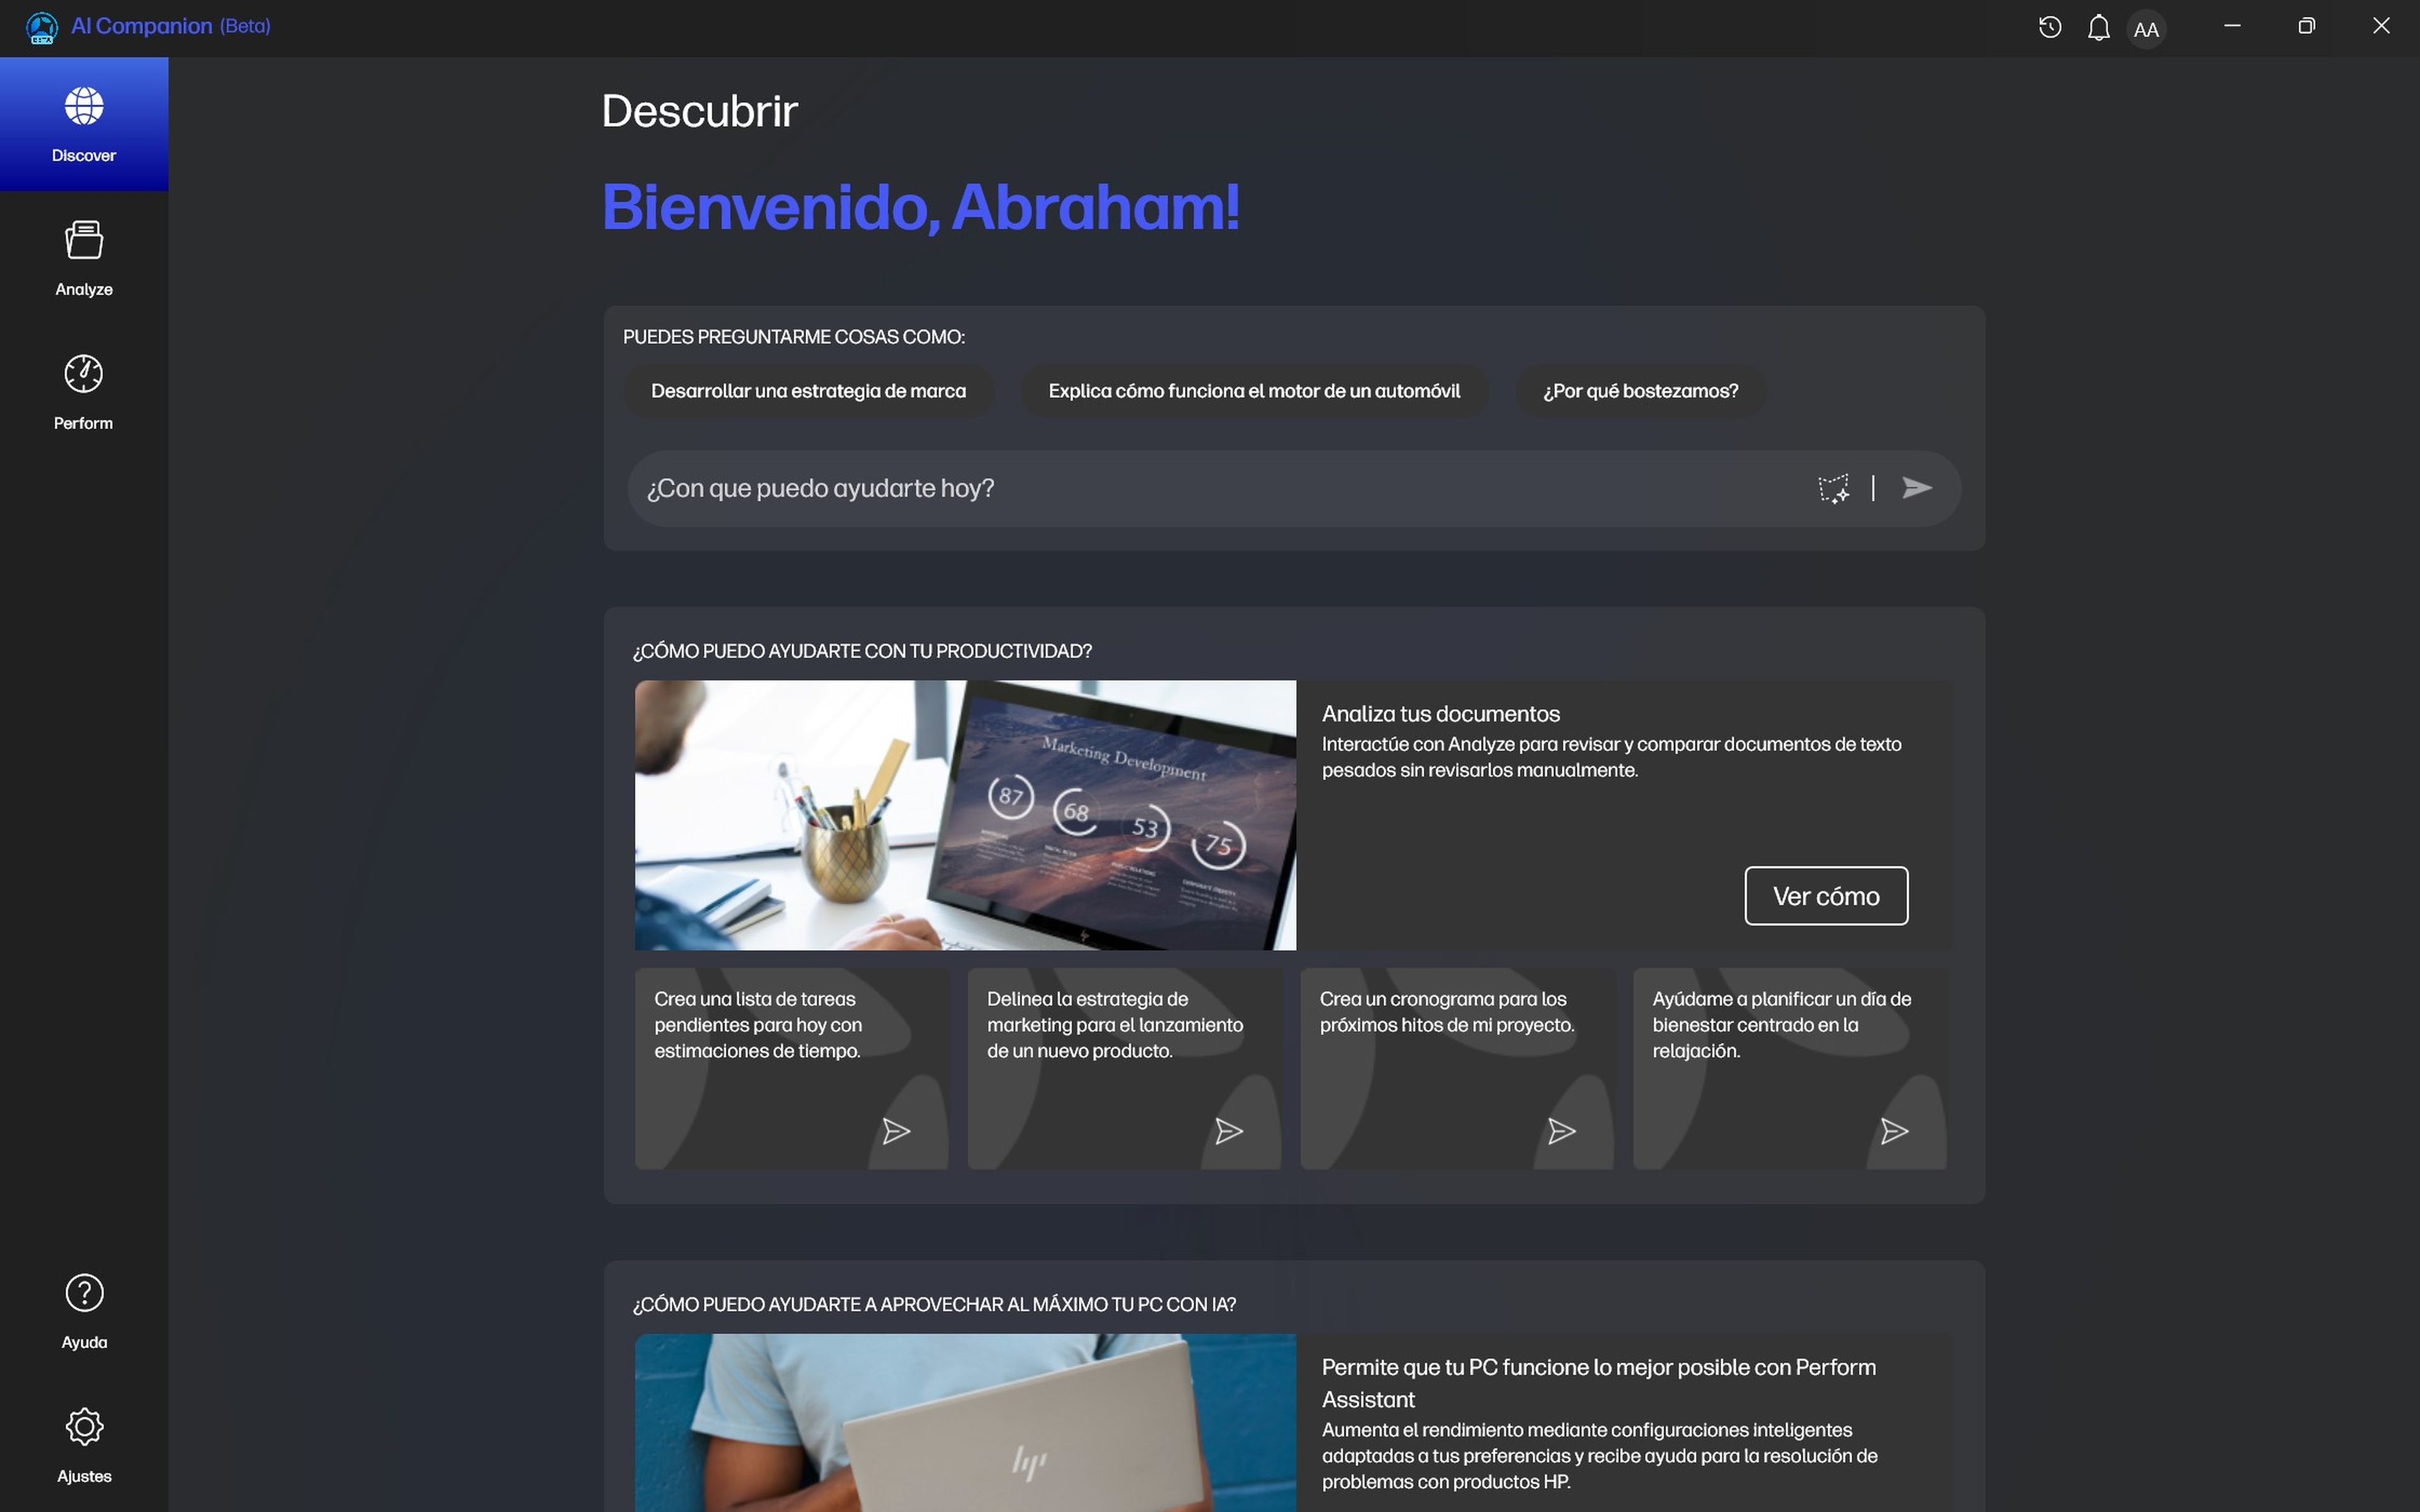Send the 'día de bienestar' prompt arrow
Screen dimensions: 2420x1512
[x=1895, y=1131]
